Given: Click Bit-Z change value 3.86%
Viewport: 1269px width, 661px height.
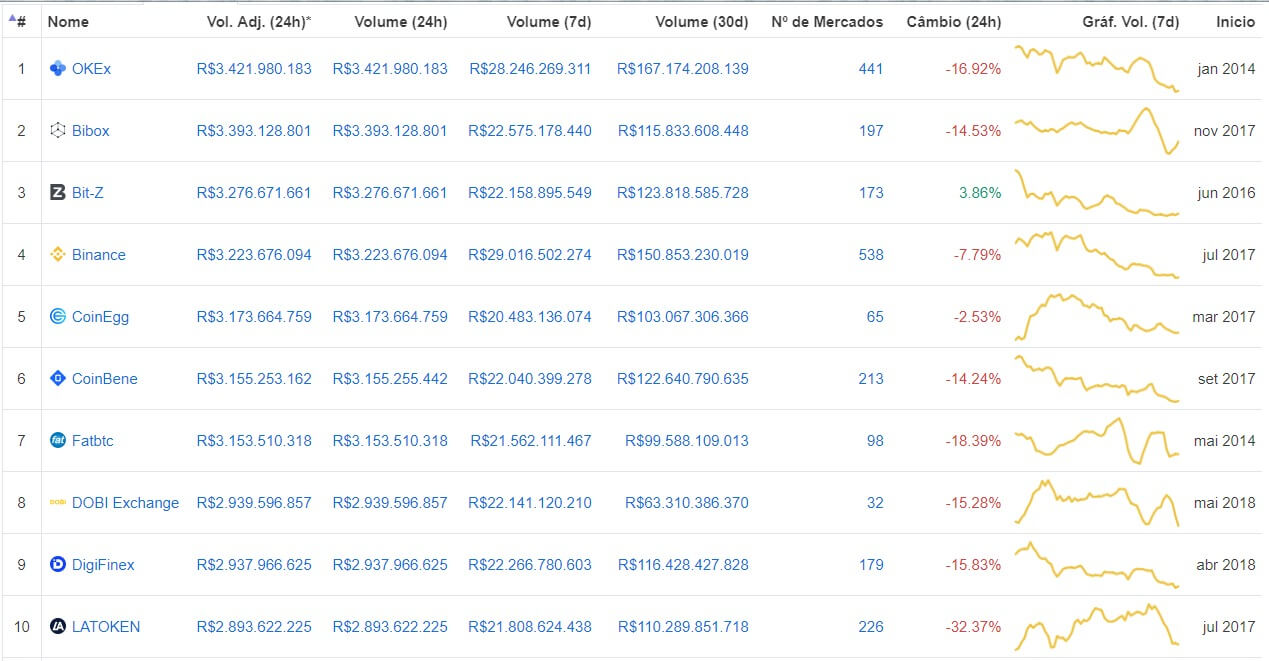Looking at the screenshot, I should (x=980, y=192).
